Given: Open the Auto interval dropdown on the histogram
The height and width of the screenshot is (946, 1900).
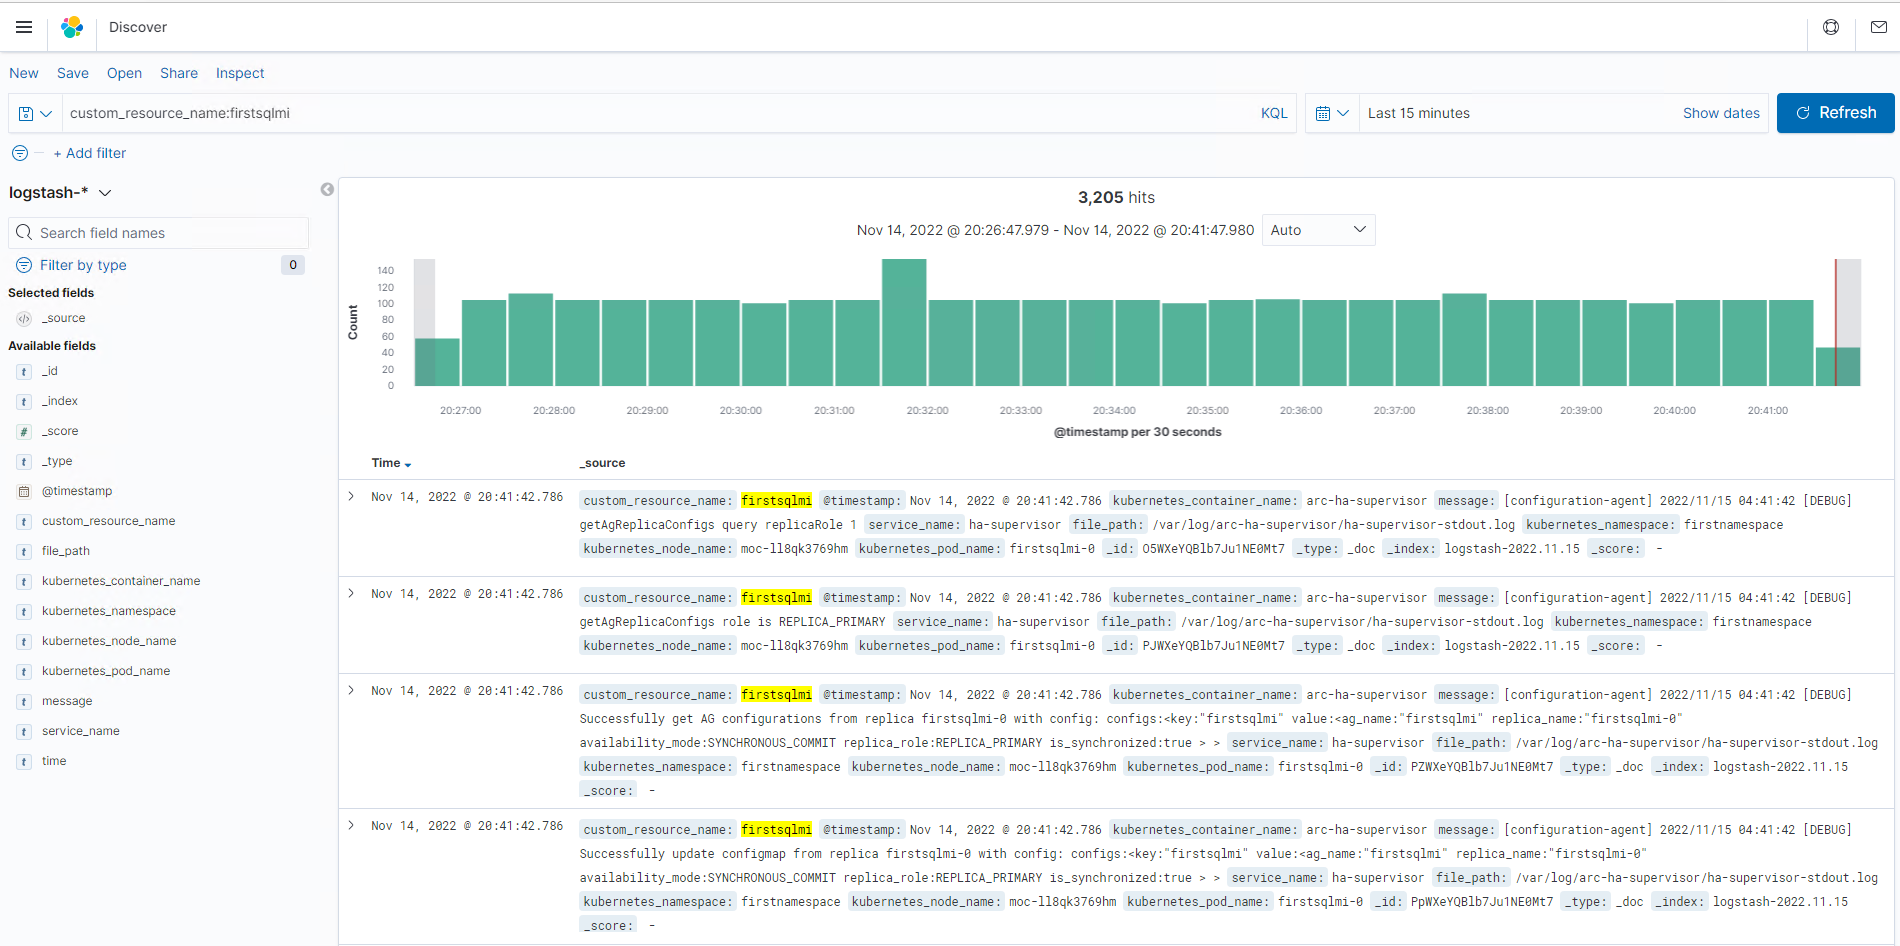Looking at the screenshot, I should pyautogui.click(x=1318, y=229).
